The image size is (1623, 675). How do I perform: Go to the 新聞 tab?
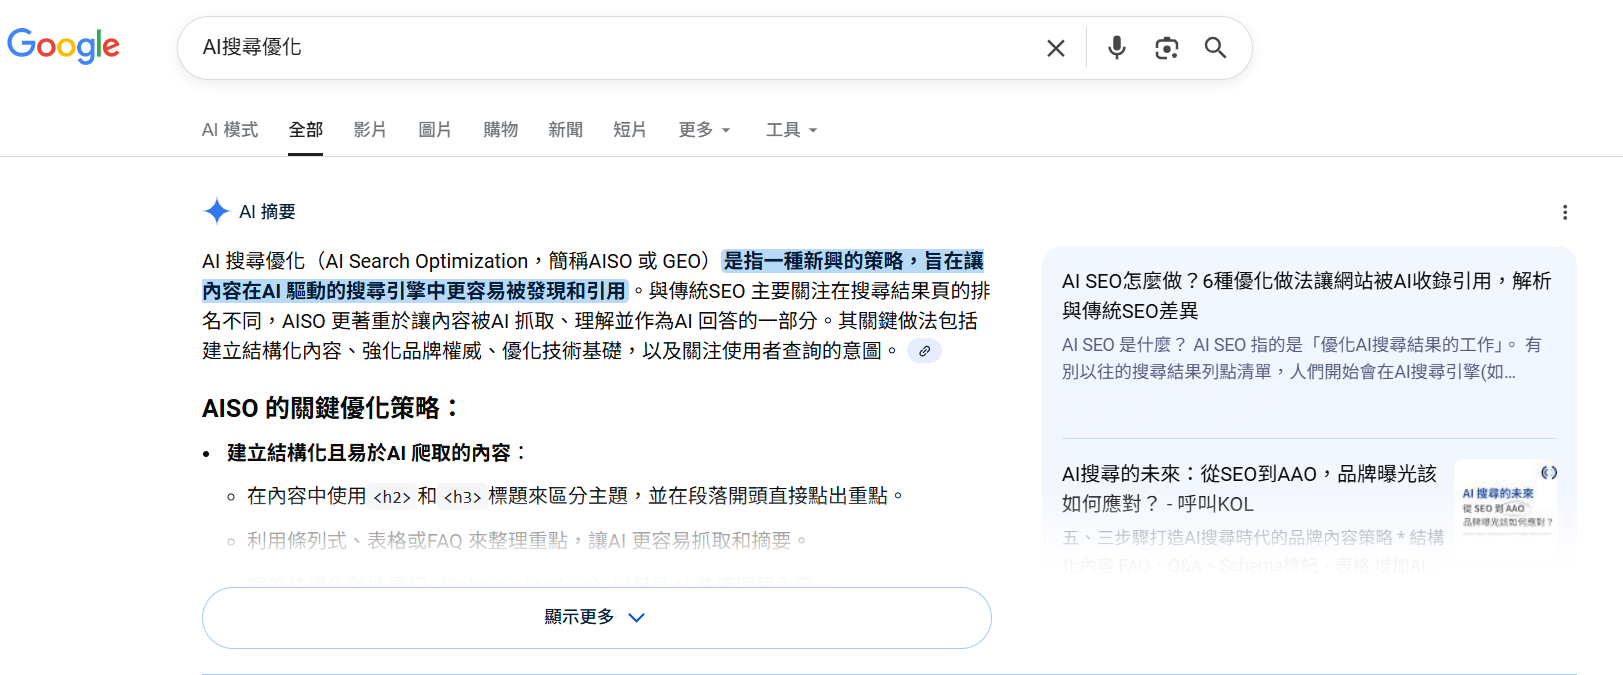565,130
